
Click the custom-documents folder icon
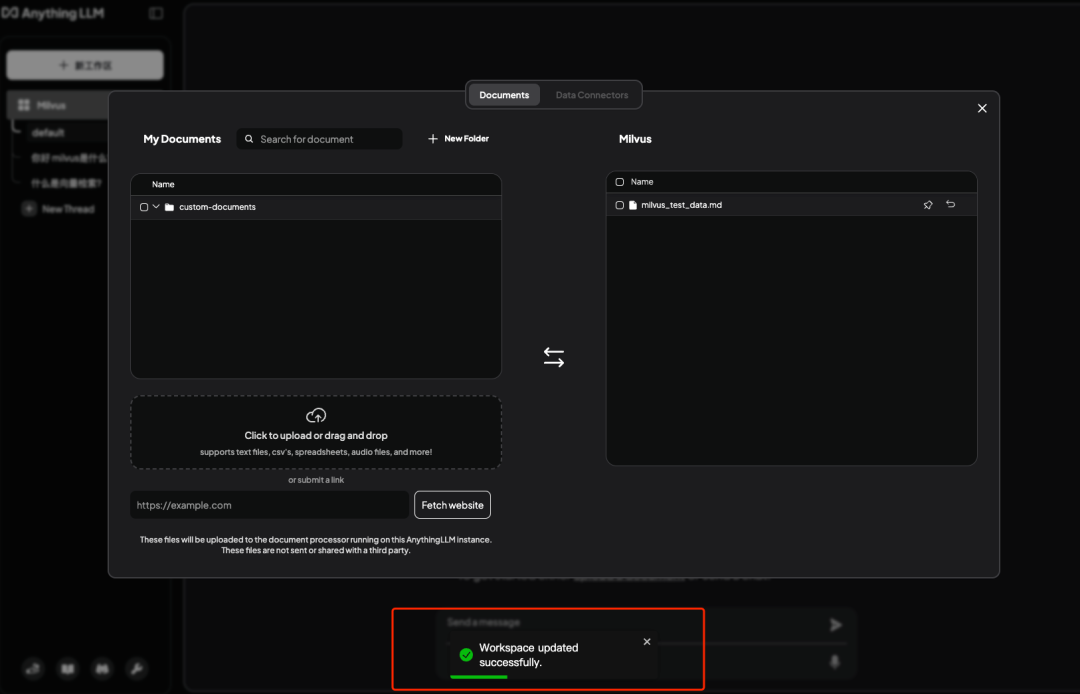click(x=169, y=207)
